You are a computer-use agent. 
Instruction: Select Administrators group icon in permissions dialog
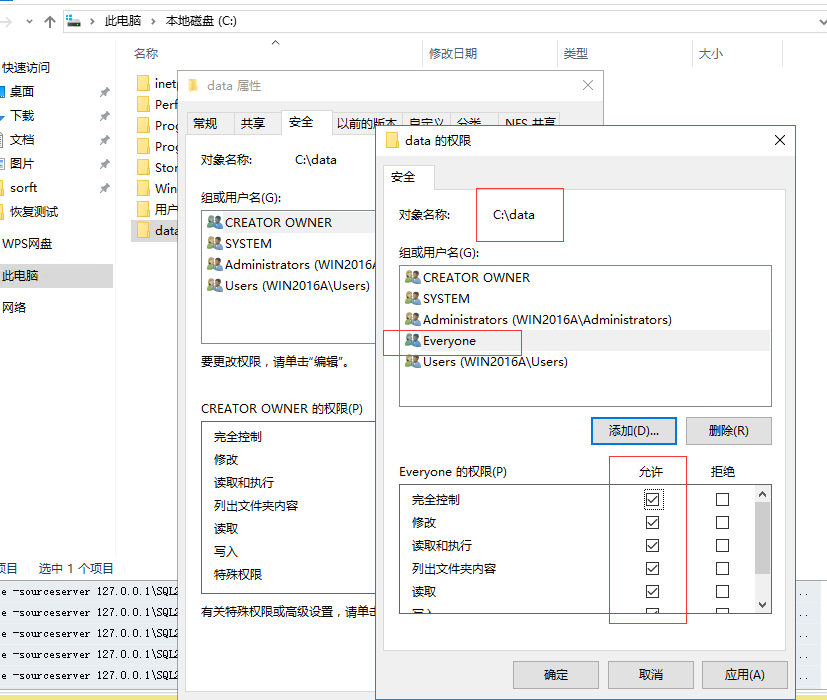point(412,319)
